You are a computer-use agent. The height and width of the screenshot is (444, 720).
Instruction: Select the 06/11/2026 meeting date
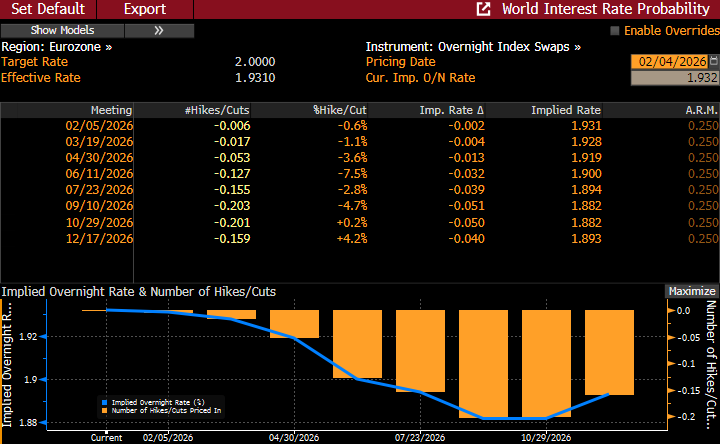tap(98, 174)
